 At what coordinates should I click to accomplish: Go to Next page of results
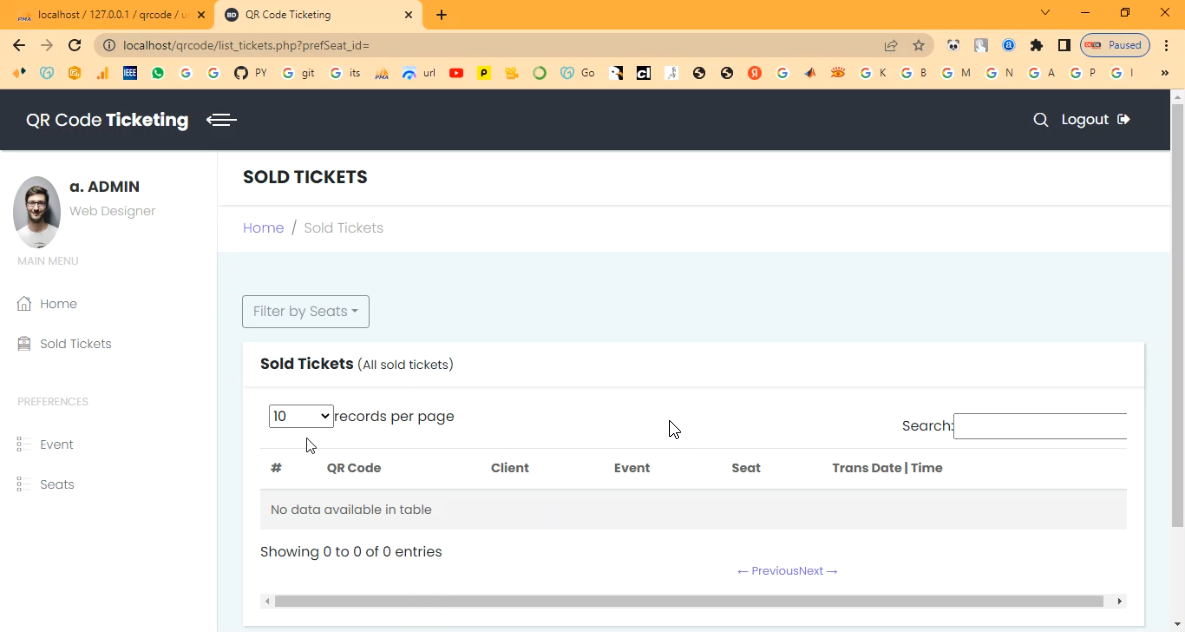tap(818, 571)
